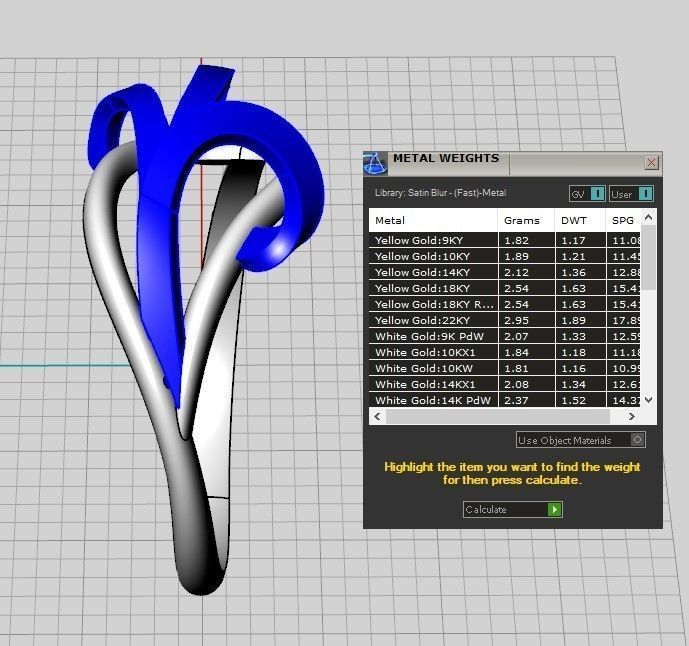Select the Yellow Gold:18KY R... row
The image size is (689, 646).
click(504, 304)
